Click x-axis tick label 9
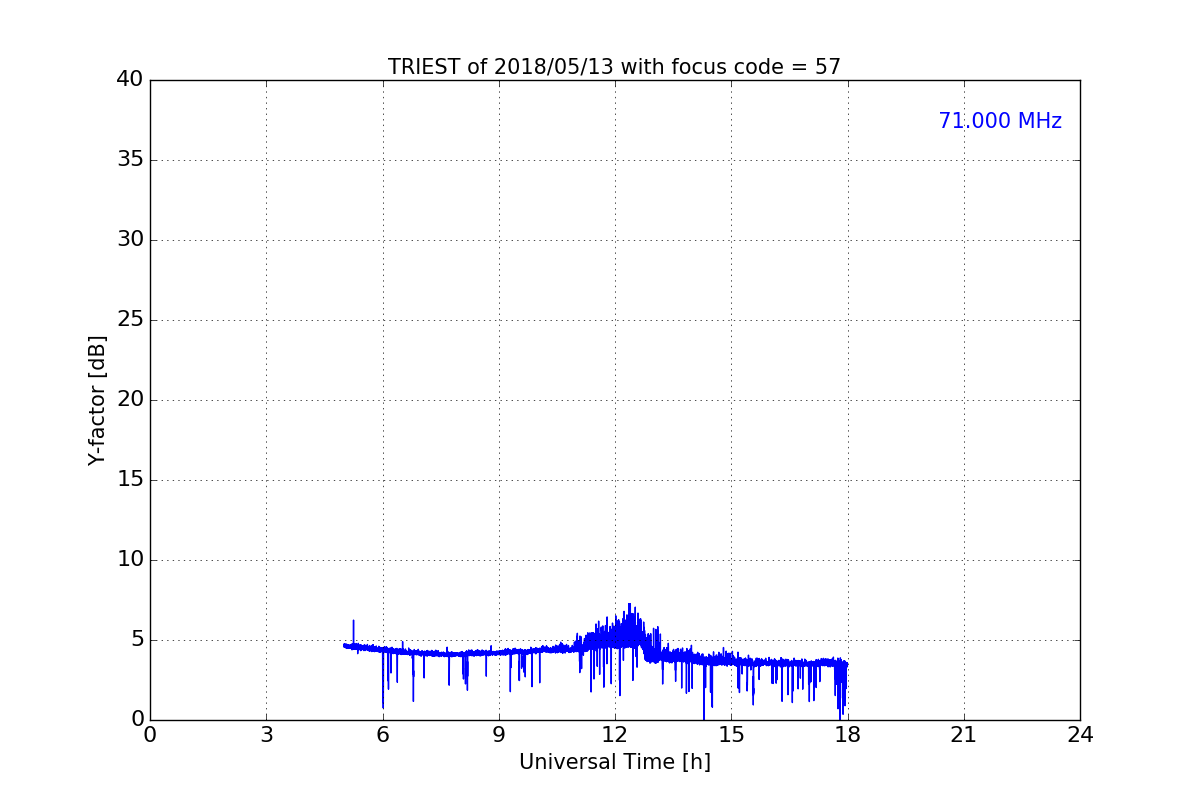 pyautogui.click(x=499, y=735)
